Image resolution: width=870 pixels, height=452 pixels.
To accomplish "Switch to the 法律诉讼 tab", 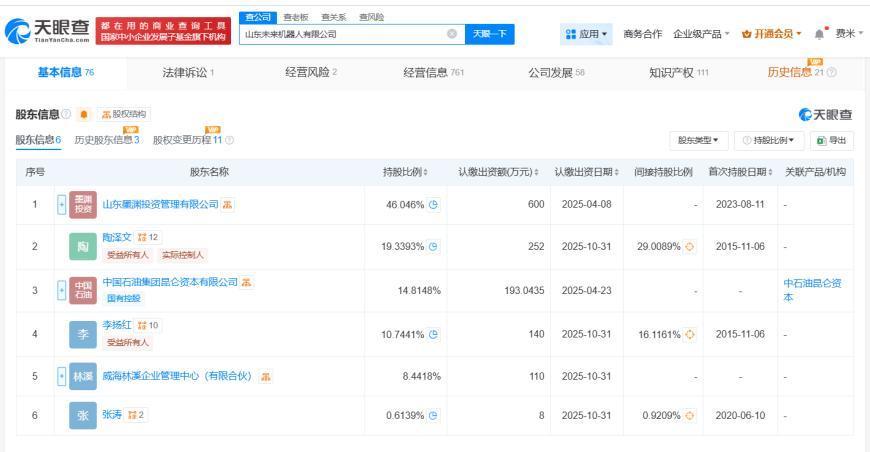I will (x=188, y=71).
